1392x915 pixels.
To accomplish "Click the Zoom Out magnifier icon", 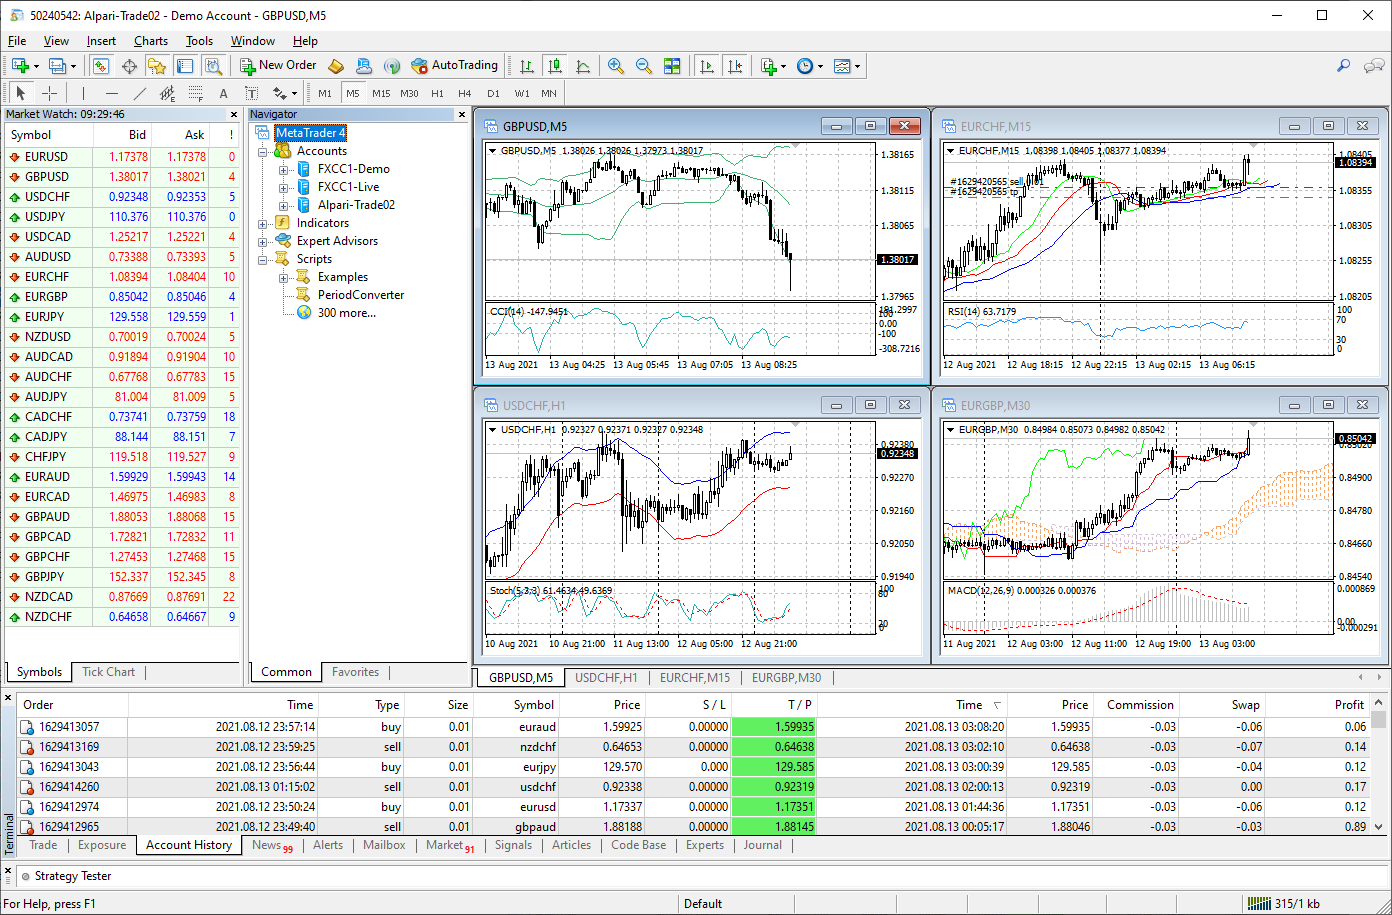I will (x=644, y=66).
